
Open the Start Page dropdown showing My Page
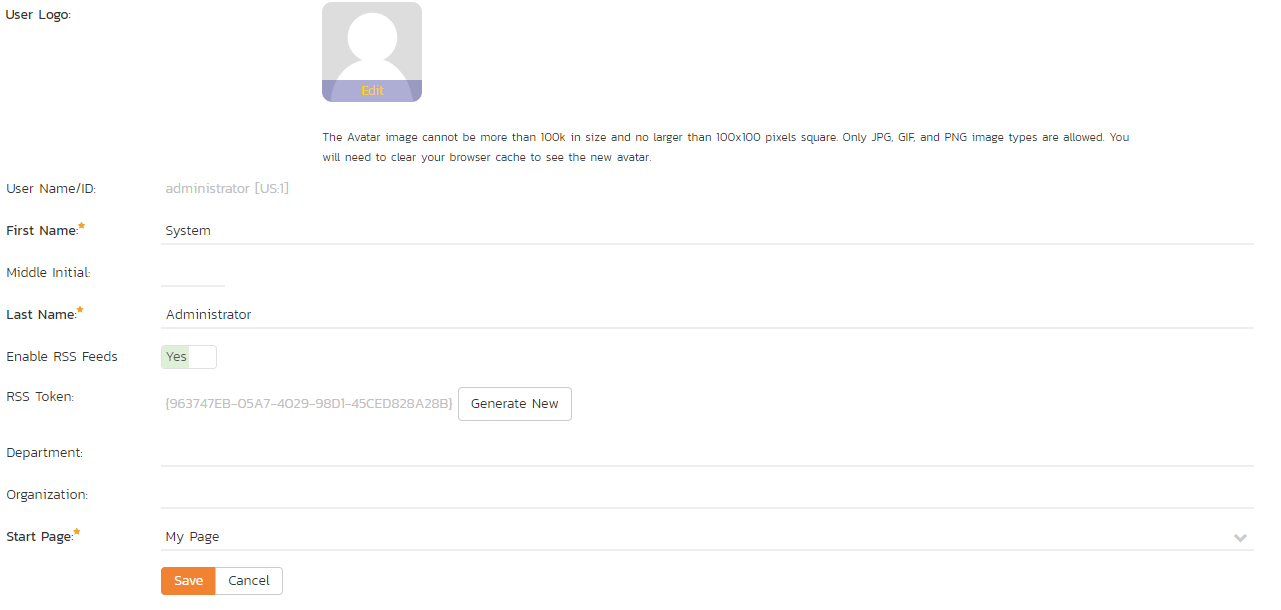click(707, 536)
